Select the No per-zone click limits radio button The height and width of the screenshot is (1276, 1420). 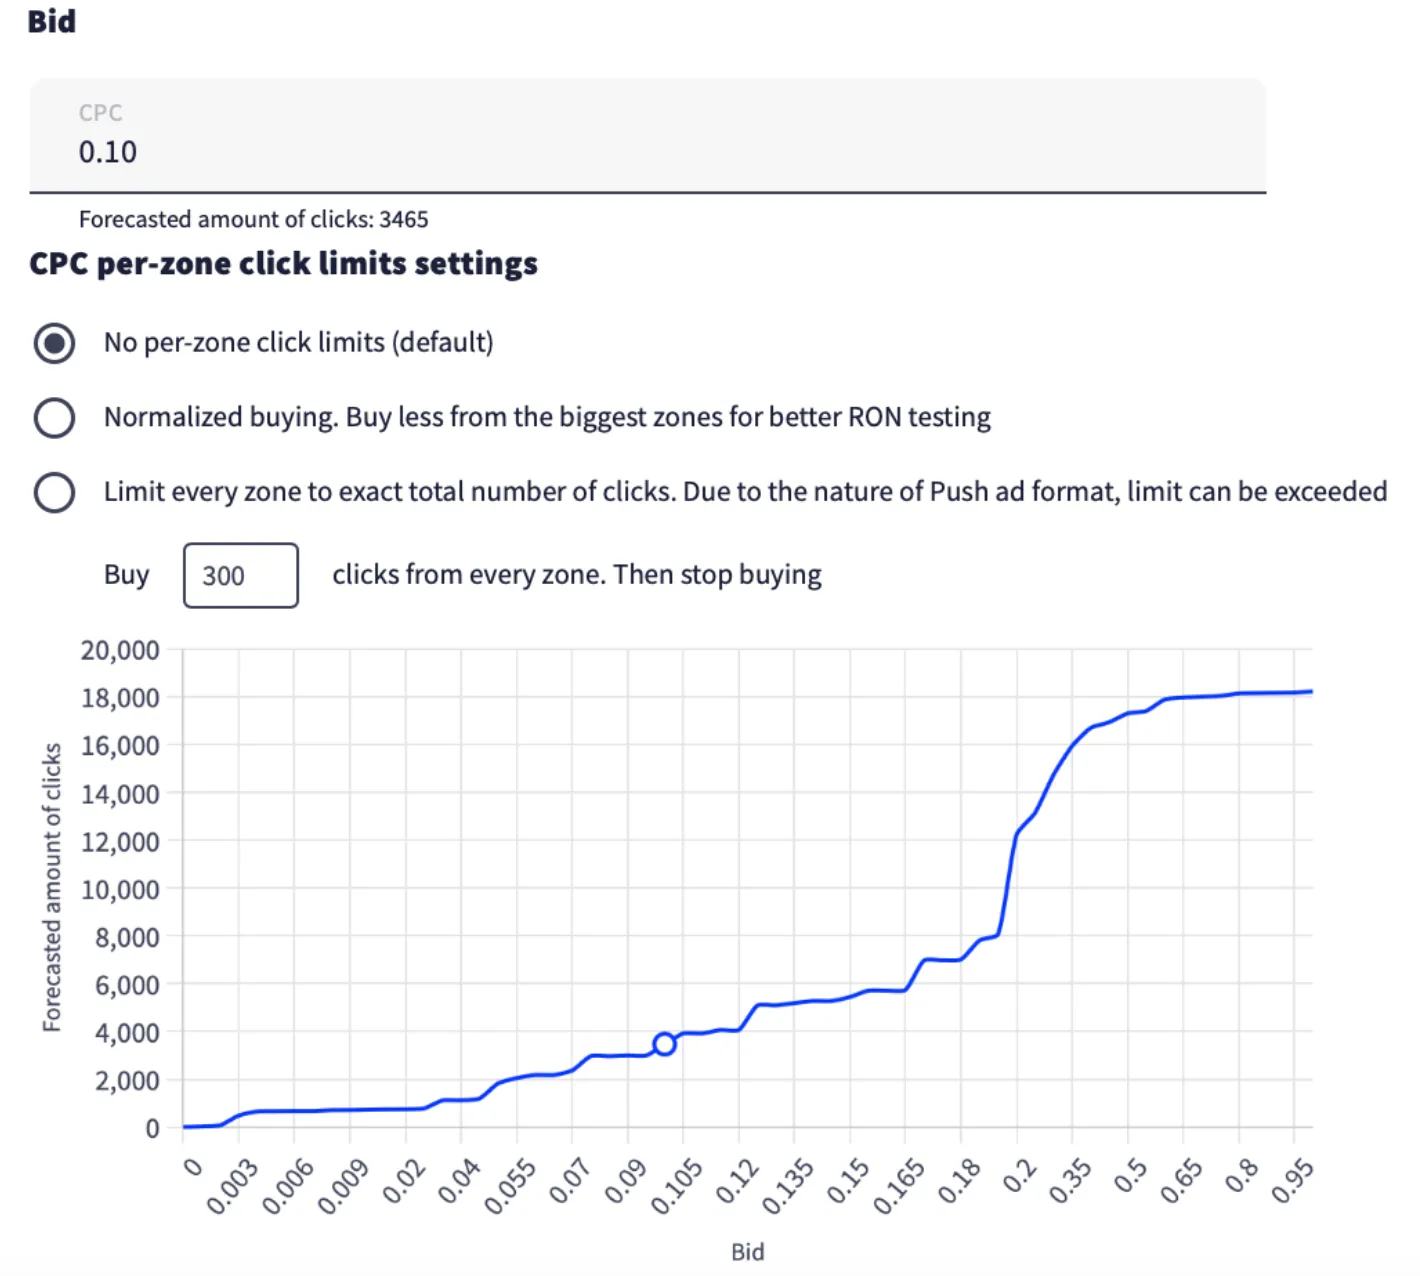tap(54, 343)
